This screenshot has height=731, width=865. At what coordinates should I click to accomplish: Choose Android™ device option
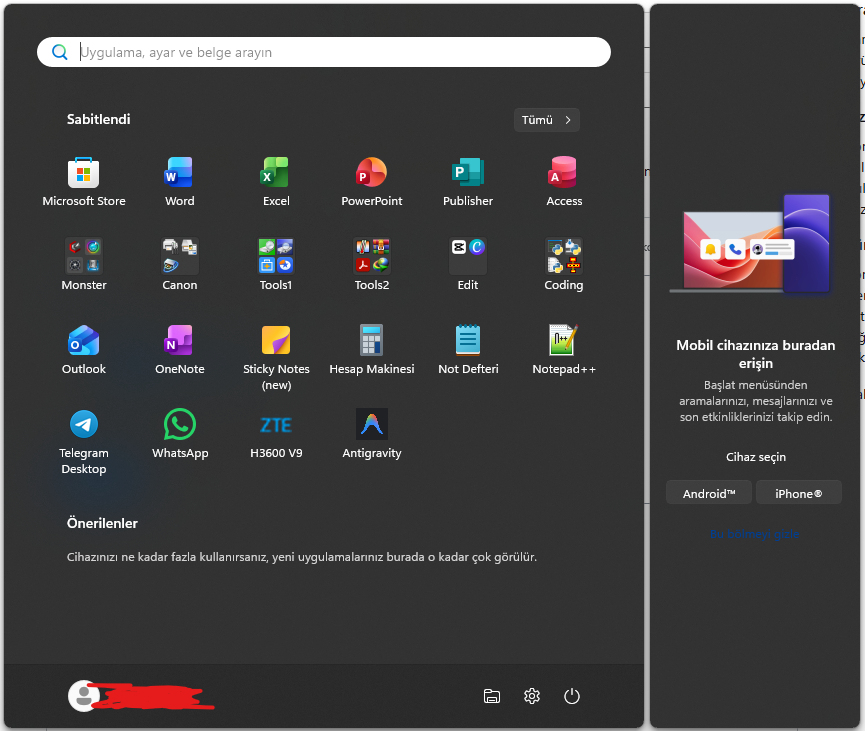click(x=709, y=493)
